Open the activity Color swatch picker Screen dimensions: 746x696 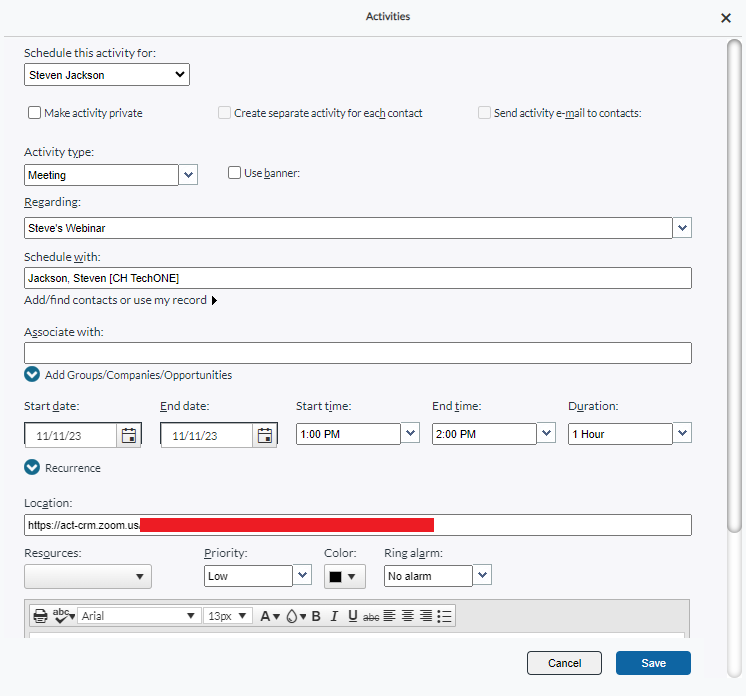tap(344, 577)
